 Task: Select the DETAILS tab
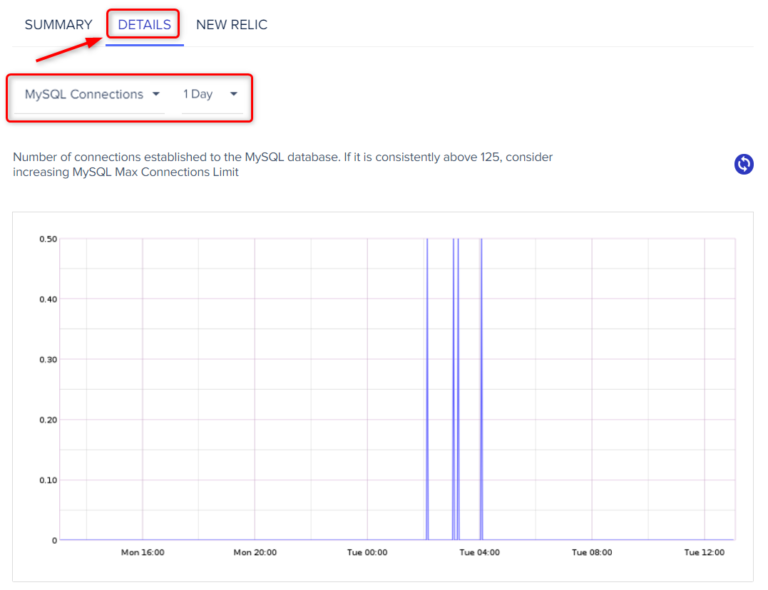[x=144, y=25]
